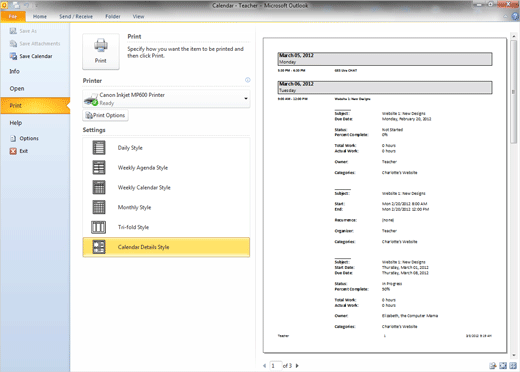
Task: Pick Weekly Calendar Style layout
Action: (166, 187)
